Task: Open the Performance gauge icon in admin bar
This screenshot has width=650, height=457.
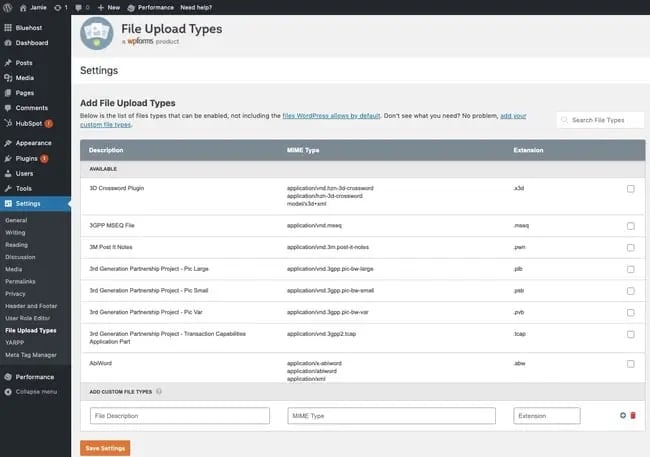Action: (131, 8)
